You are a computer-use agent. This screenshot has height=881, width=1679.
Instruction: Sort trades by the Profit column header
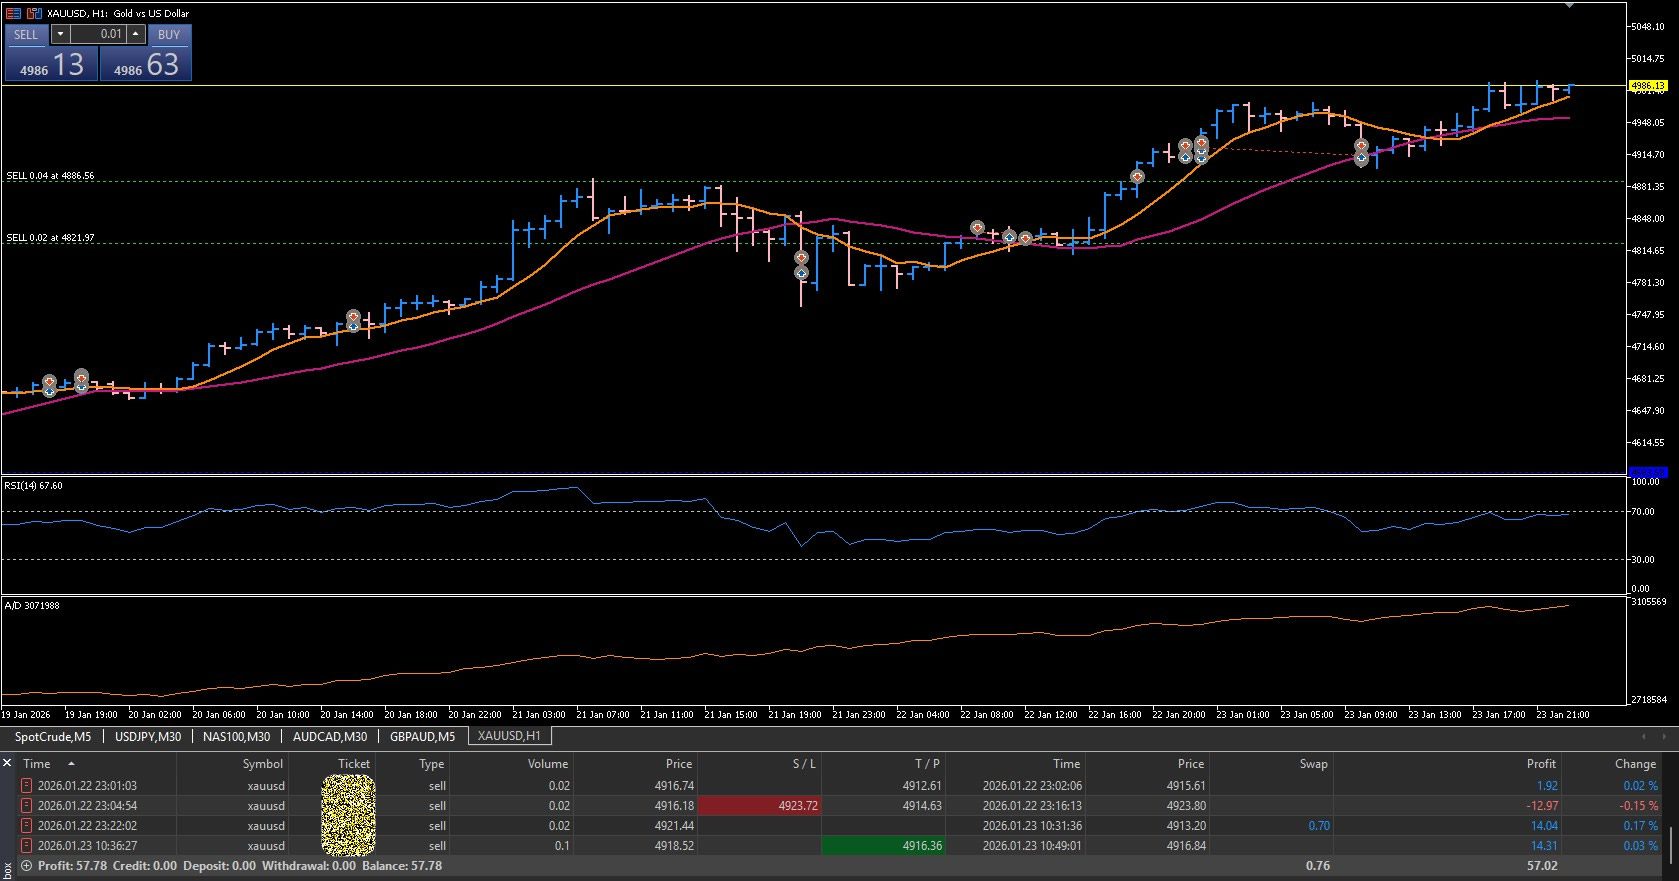(x=1540, y=764)
